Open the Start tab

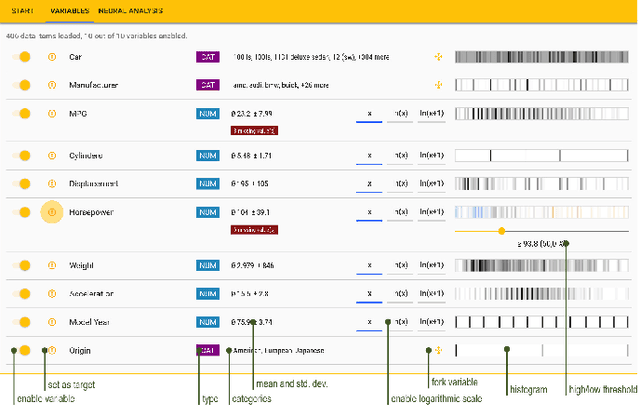(22, 11)
